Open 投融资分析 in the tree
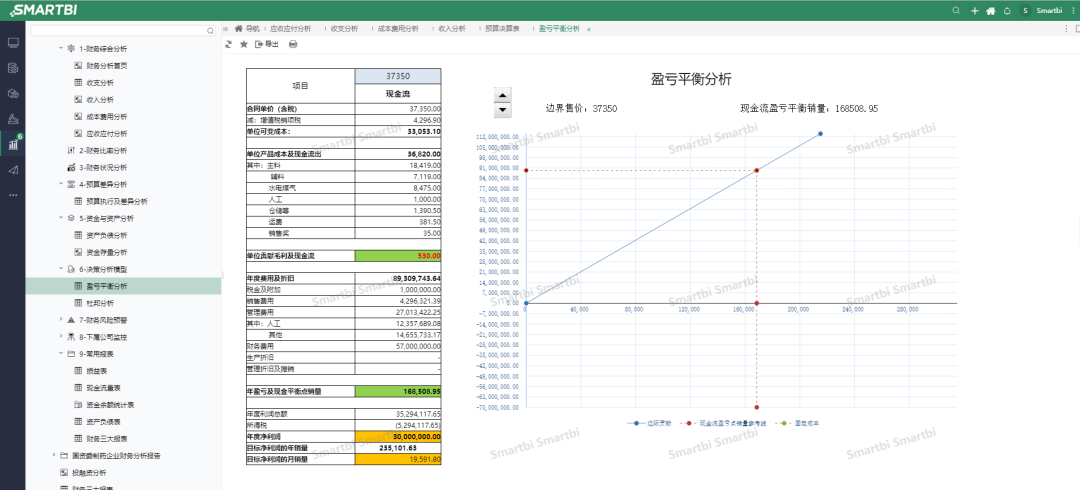 (x=90, y=473)
